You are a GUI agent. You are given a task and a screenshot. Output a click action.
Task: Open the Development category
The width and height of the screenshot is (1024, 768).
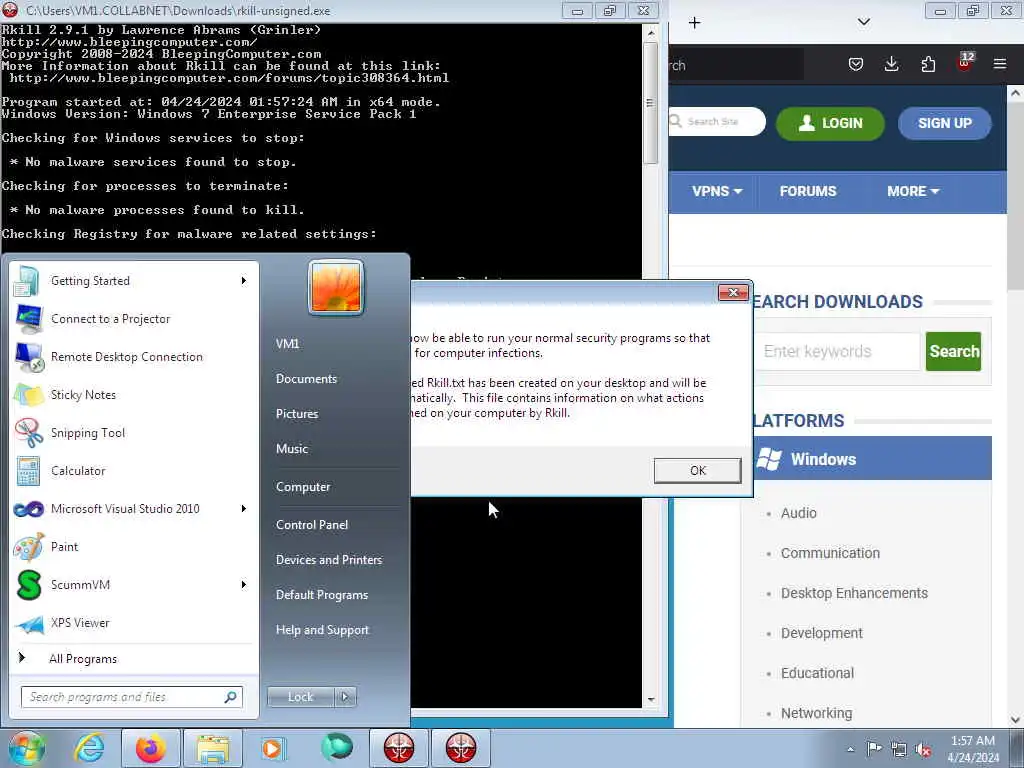pos(822,633)
